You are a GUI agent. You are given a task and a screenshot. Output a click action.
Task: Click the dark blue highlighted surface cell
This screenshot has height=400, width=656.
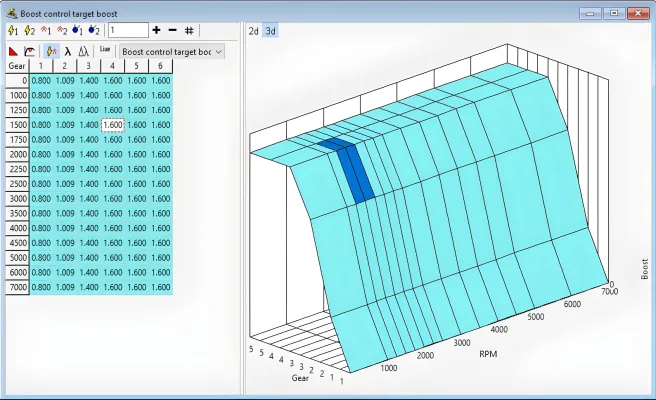point(356,172)
